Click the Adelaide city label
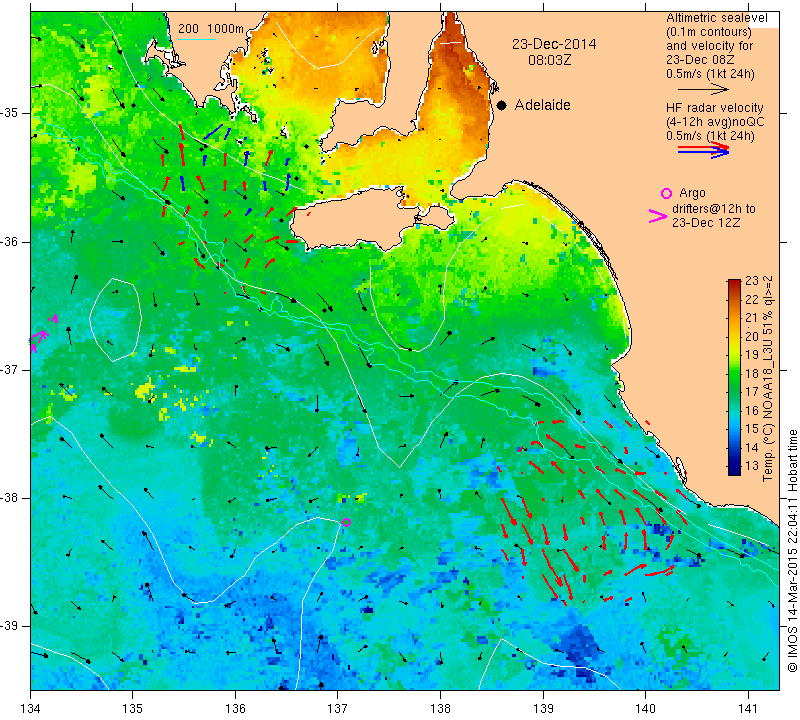 542,105
